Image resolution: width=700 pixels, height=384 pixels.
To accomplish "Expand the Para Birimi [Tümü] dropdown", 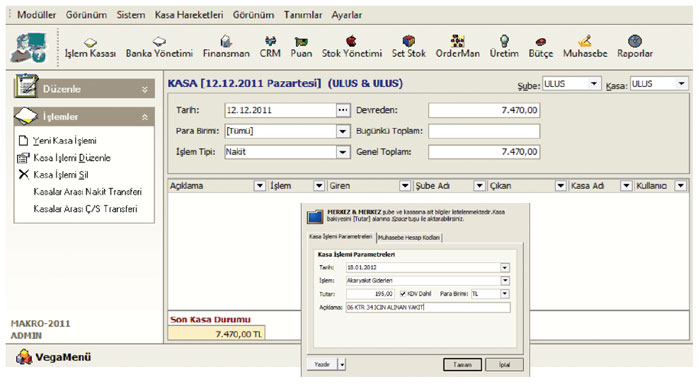I will (342, 131).
